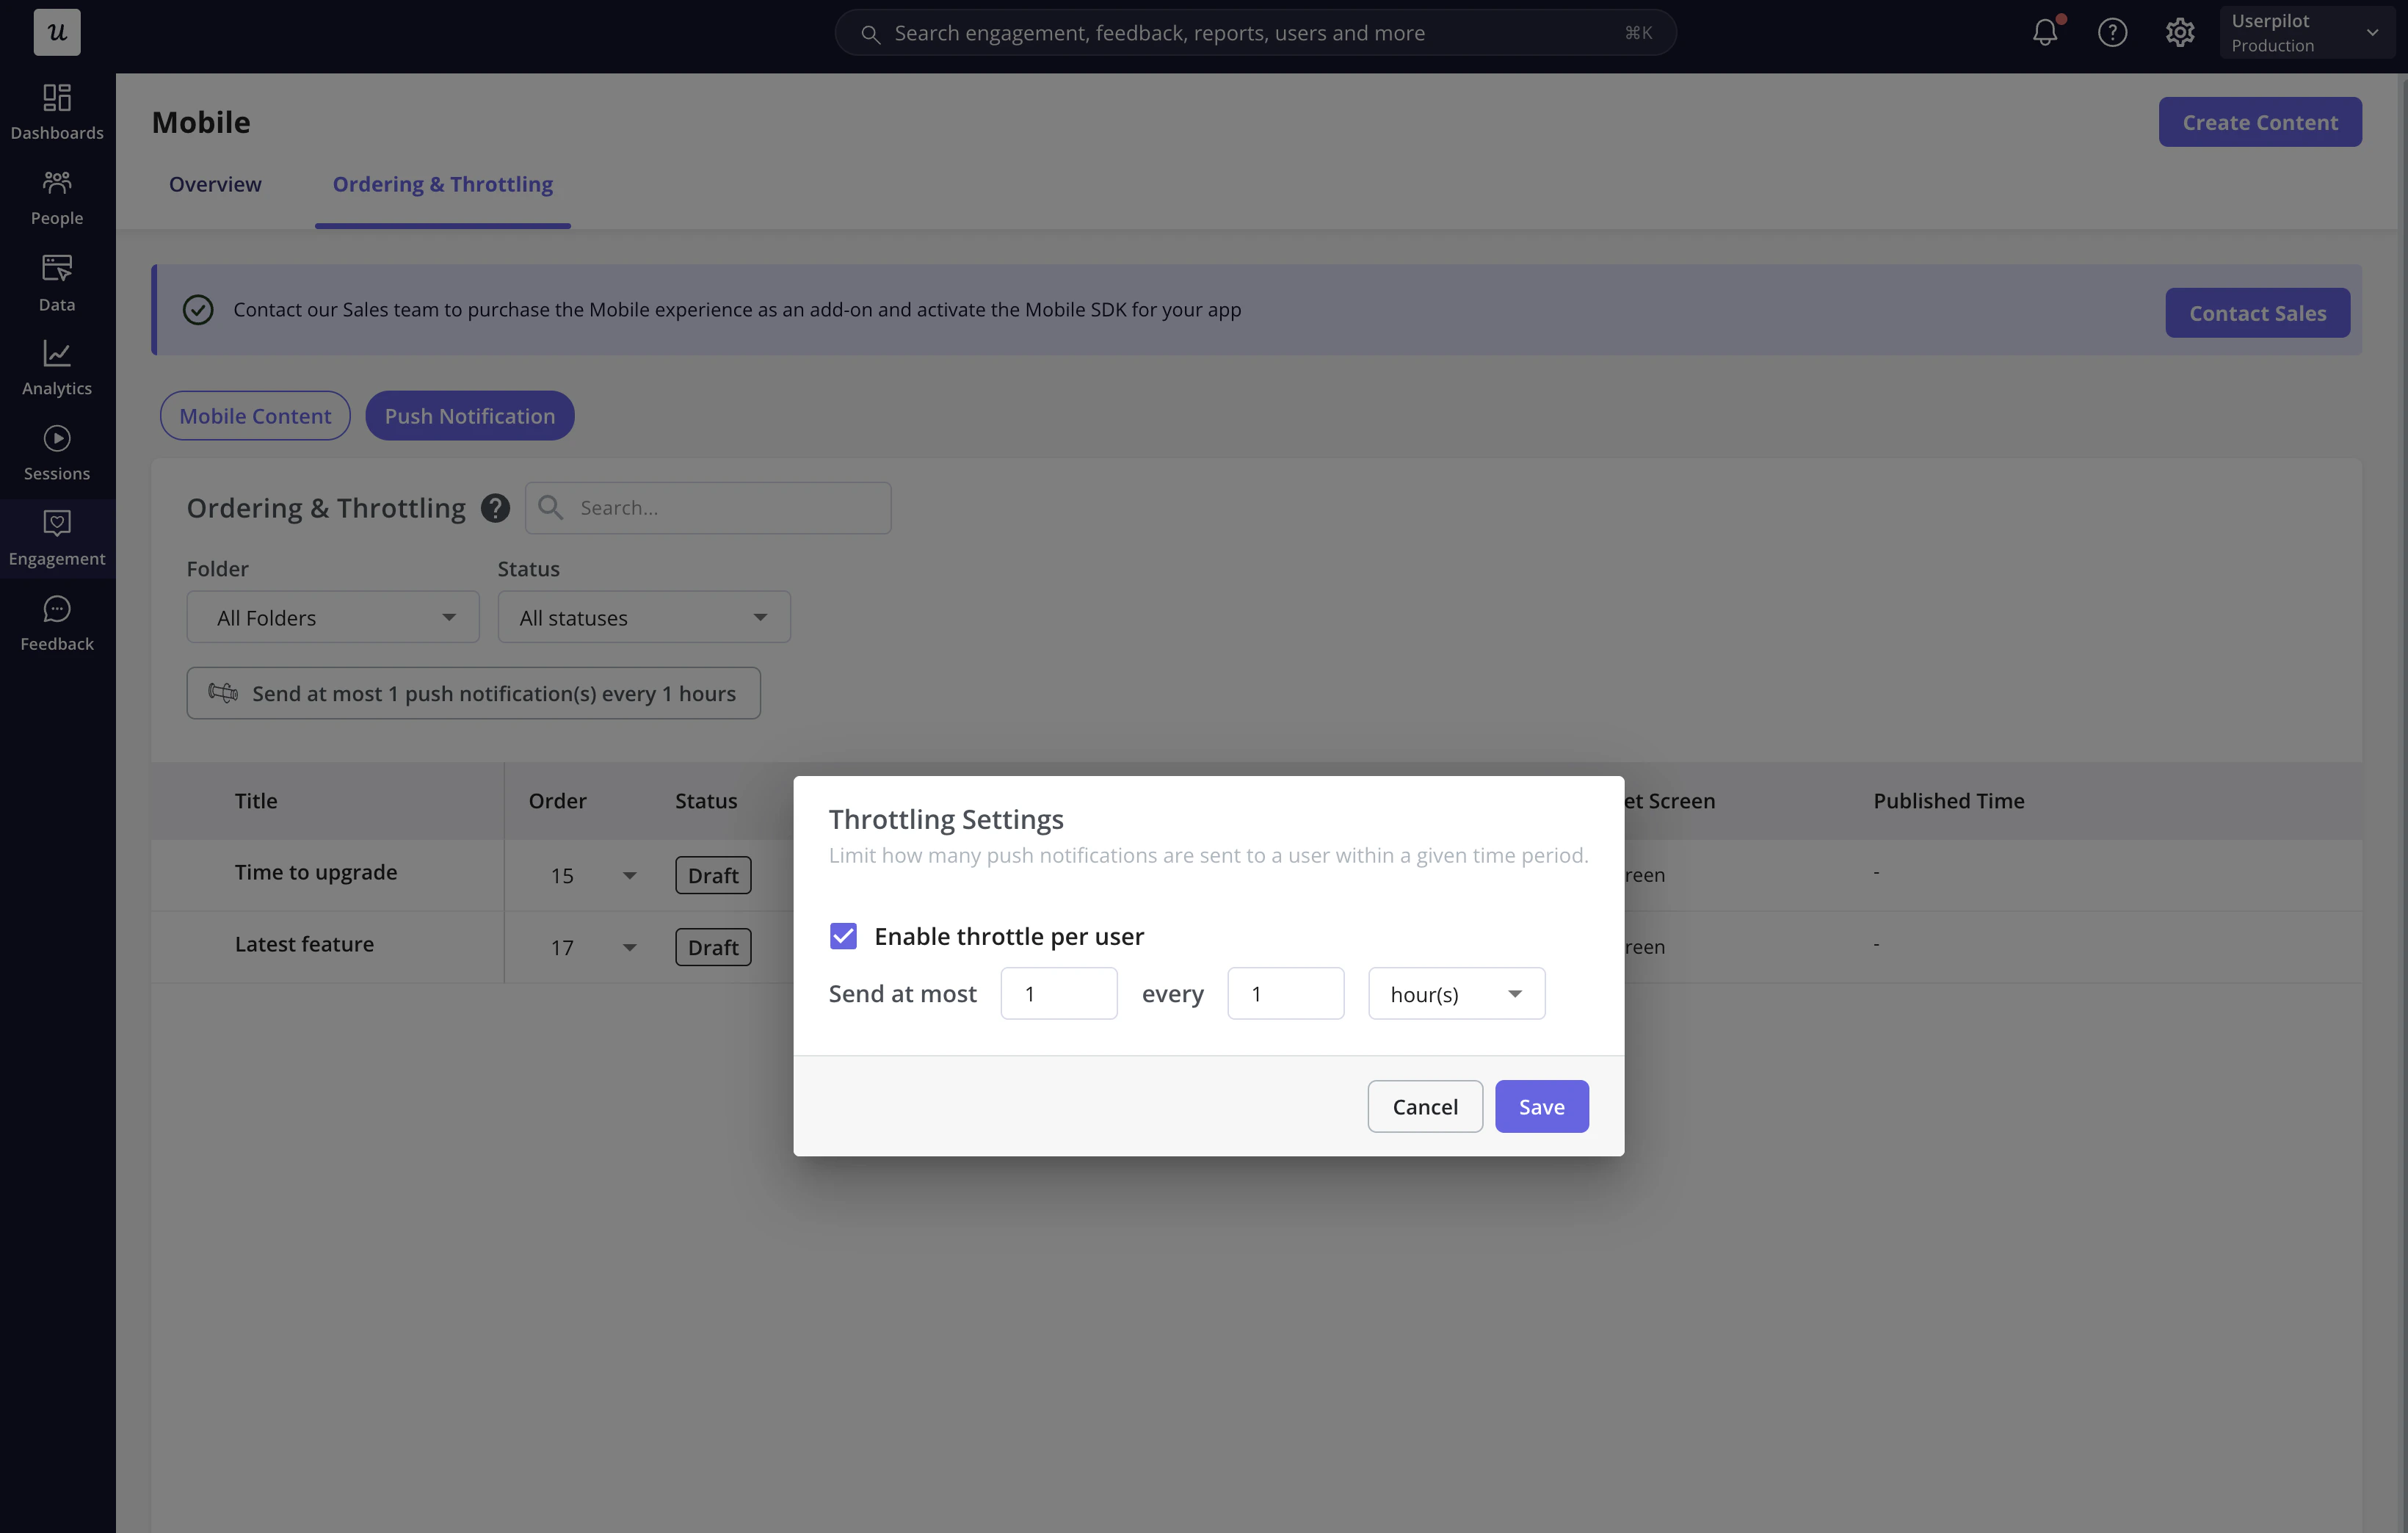This screenshot has height=1533, width=2408.
Task: Open Dashboards from the sidebar
Action: [x=57, y=111]
